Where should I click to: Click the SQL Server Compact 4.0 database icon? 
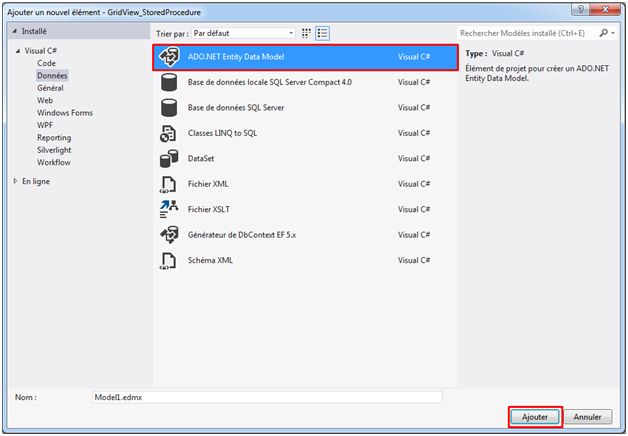point(169,82)
